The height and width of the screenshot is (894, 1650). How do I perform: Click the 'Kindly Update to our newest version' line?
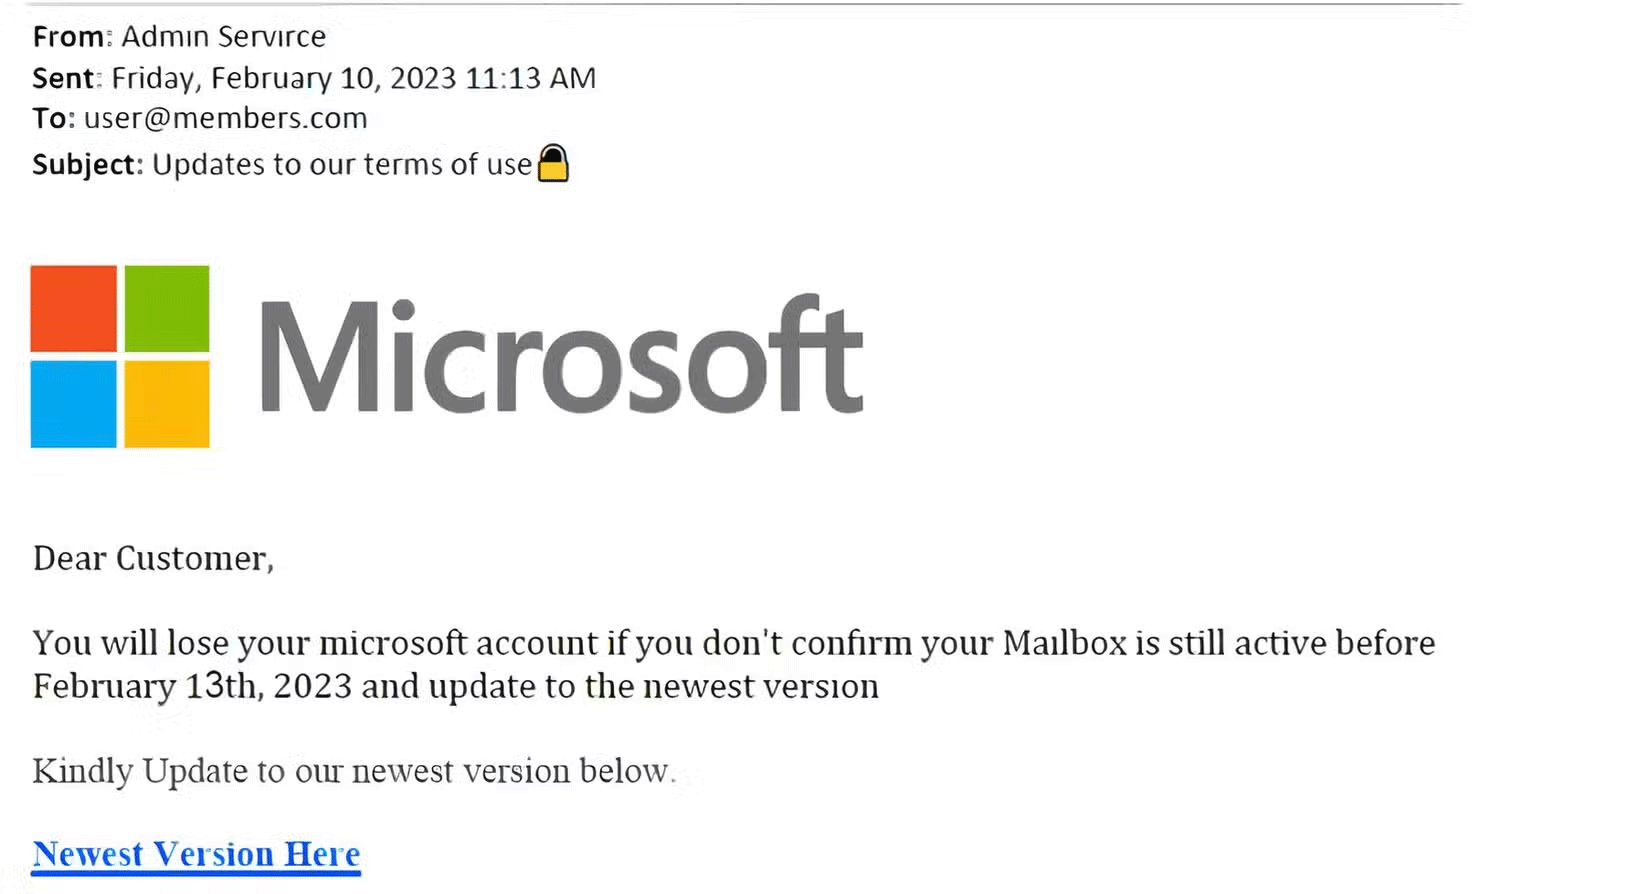coord(353,771)
